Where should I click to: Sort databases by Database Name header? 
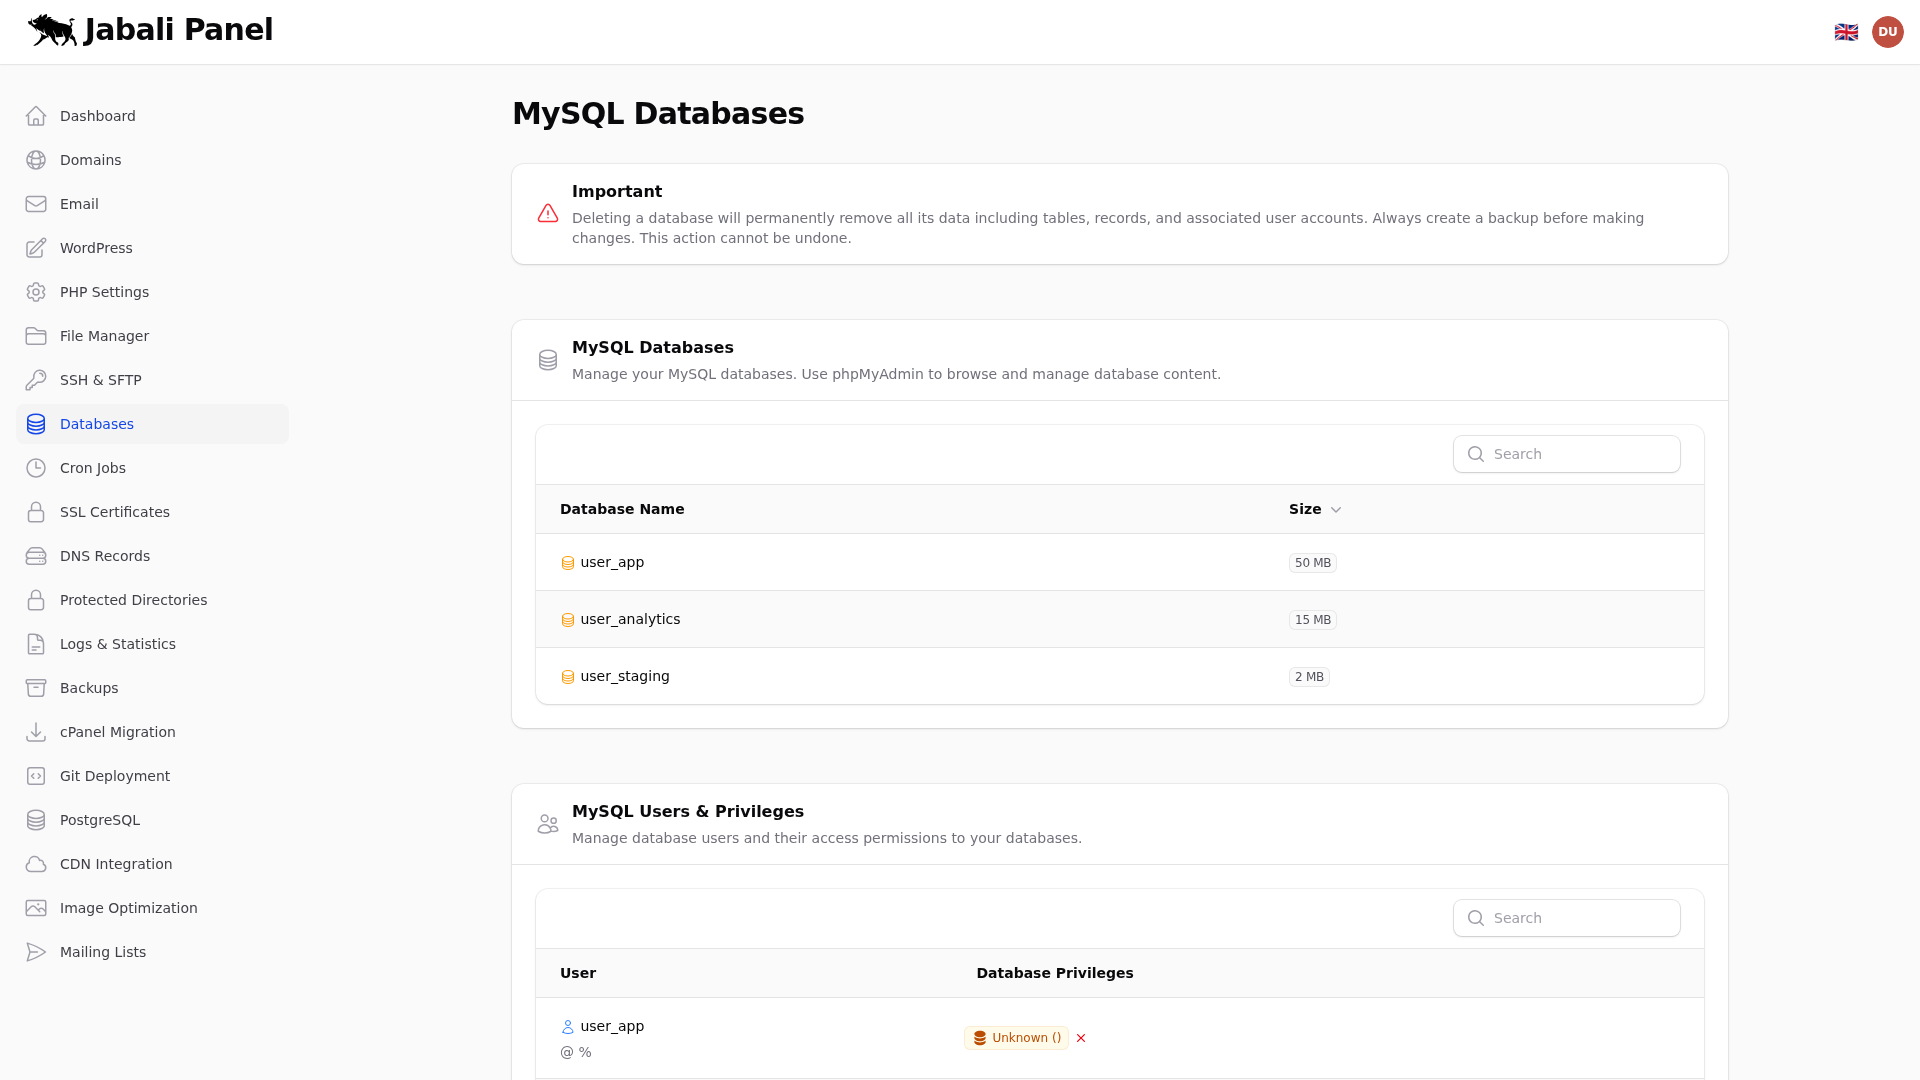(621, 509)
